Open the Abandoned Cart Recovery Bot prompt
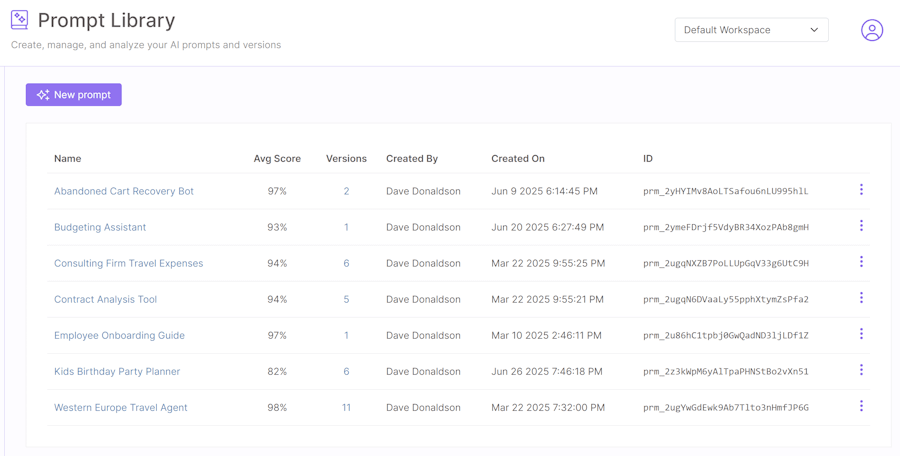Image resolution: width=900 pixels, height=456 pixels. click(124, 191)
